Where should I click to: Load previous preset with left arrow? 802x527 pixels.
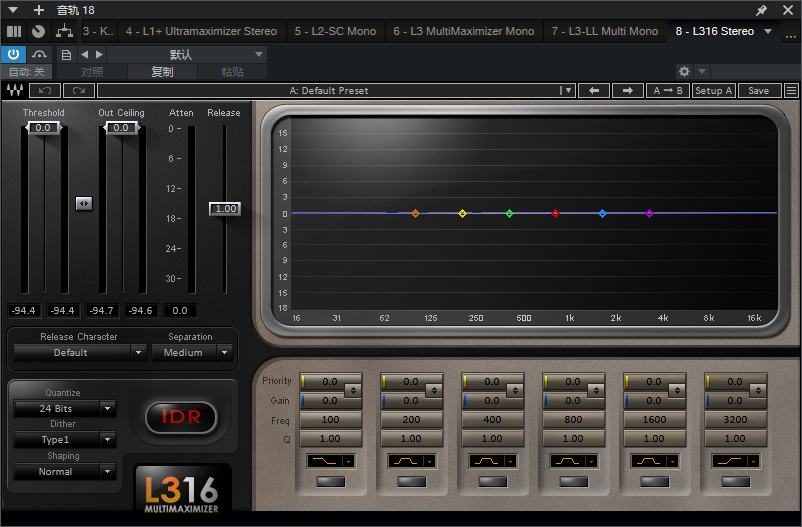pos(594,91)
